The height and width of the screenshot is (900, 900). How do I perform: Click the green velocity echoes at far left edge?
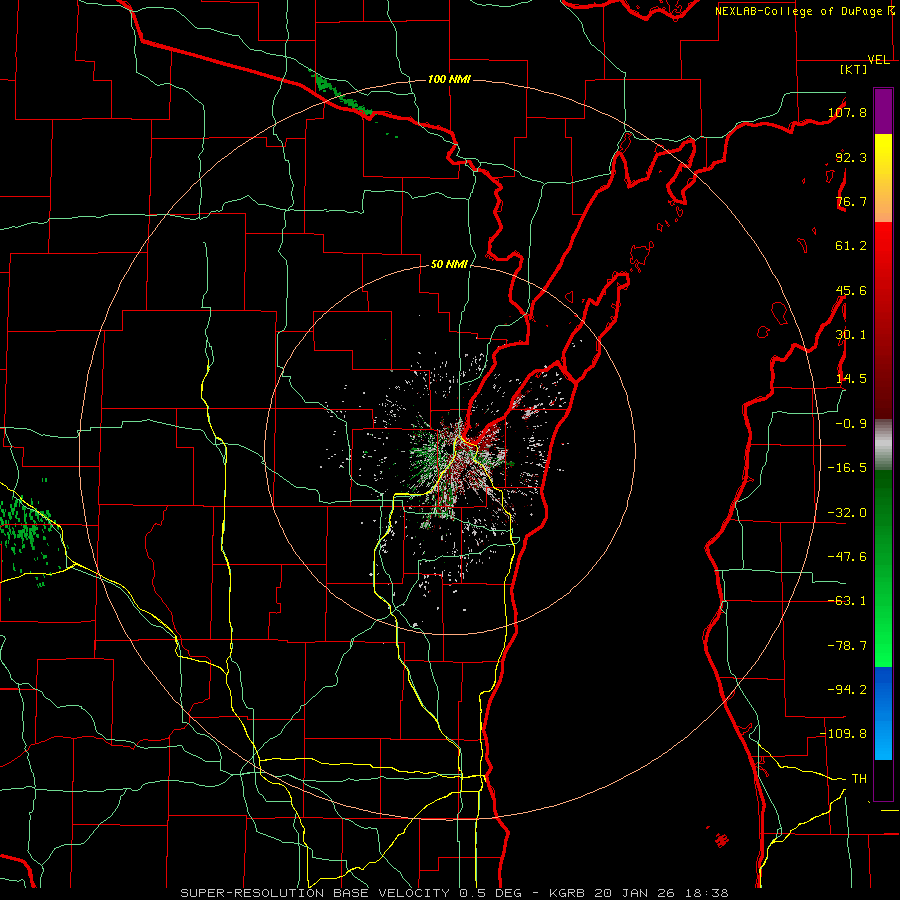tap(28, 531)
